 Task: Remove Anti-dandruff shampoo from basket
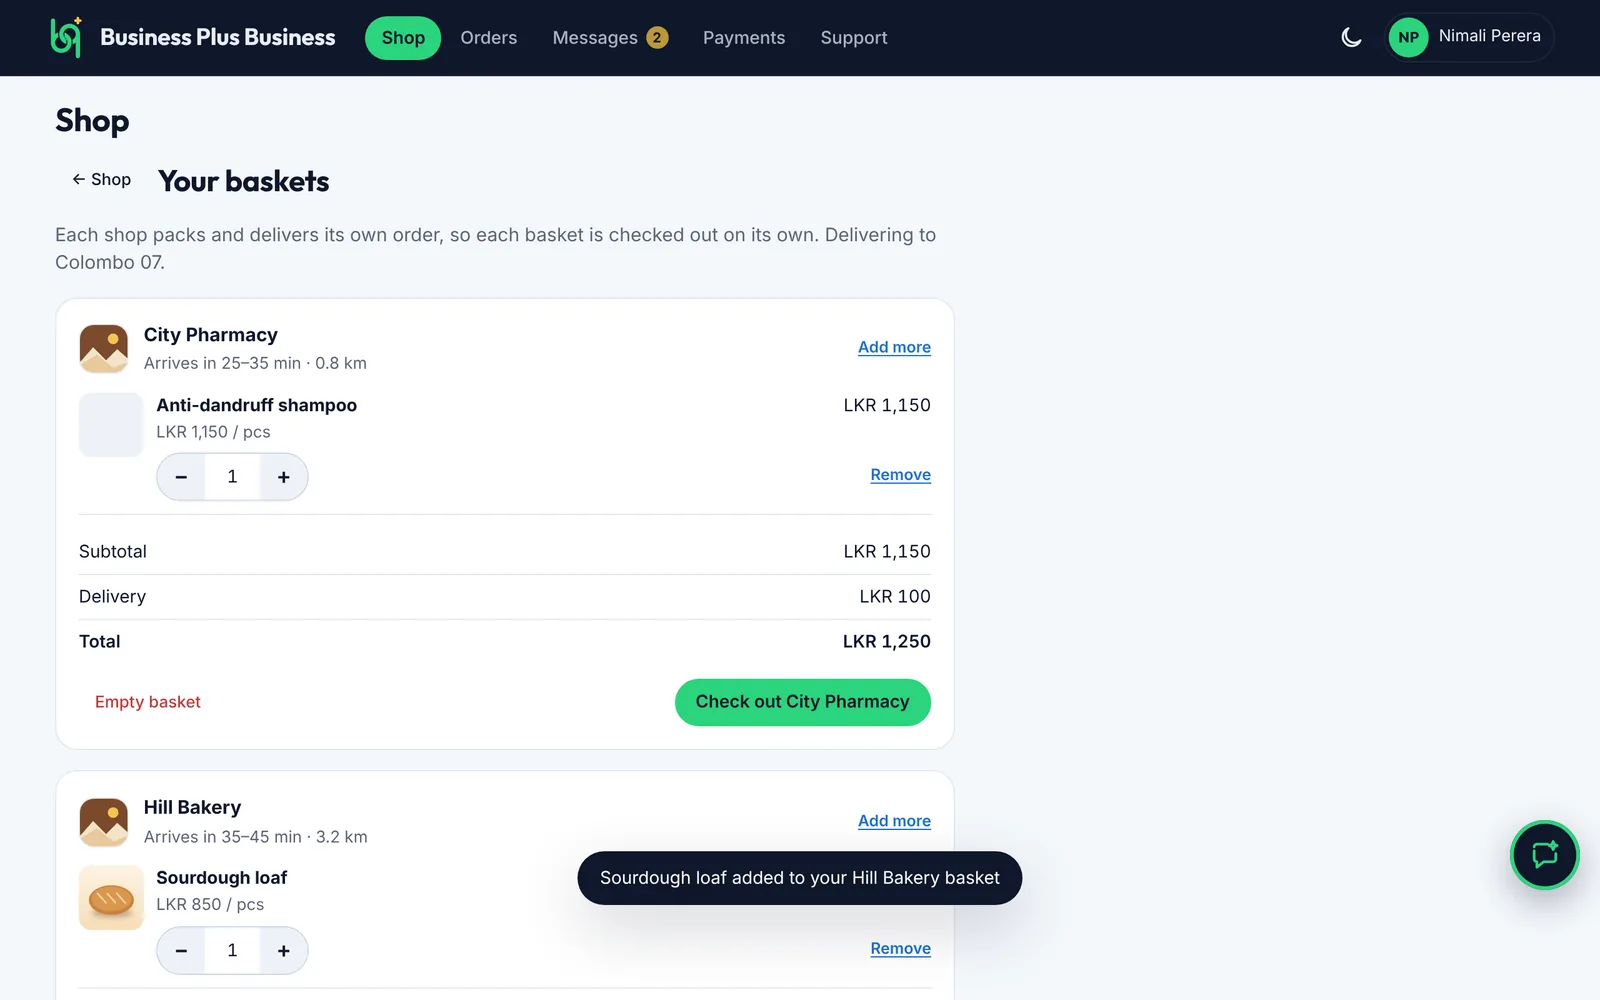(900, 475)
